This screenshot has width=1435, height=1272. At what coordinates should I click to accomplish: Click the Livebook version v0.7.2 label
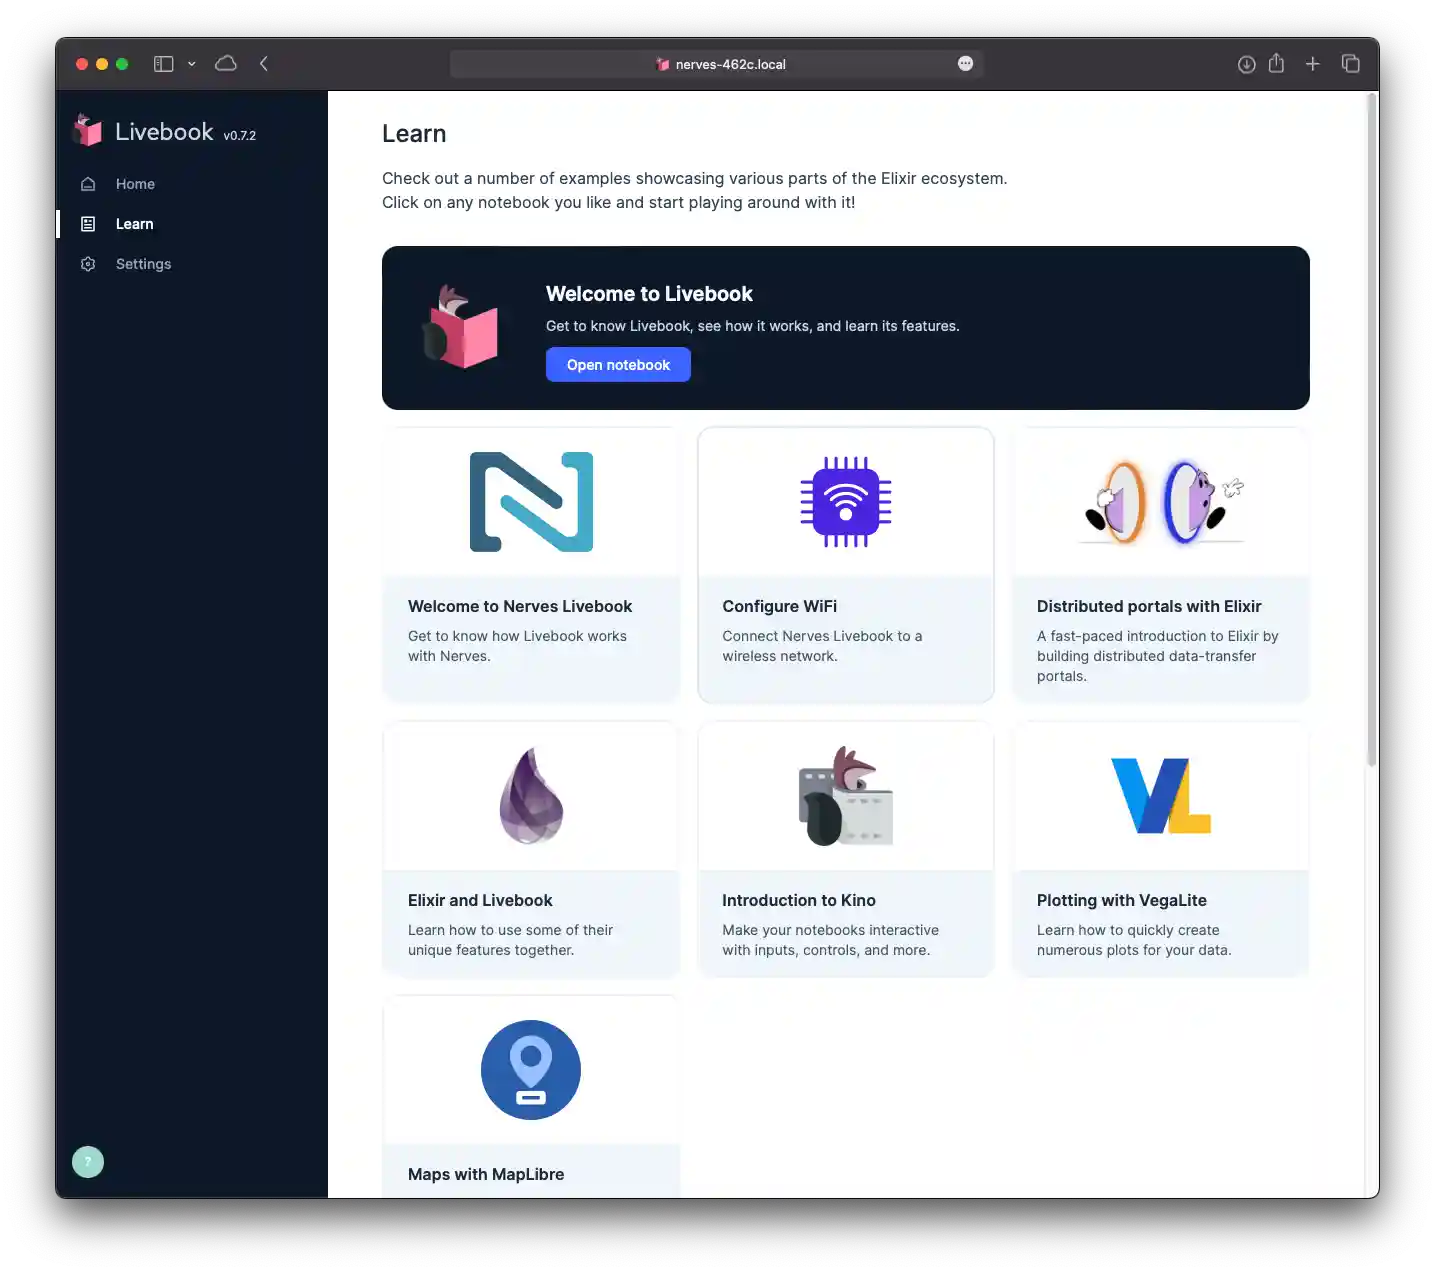(x=240, y=136)
